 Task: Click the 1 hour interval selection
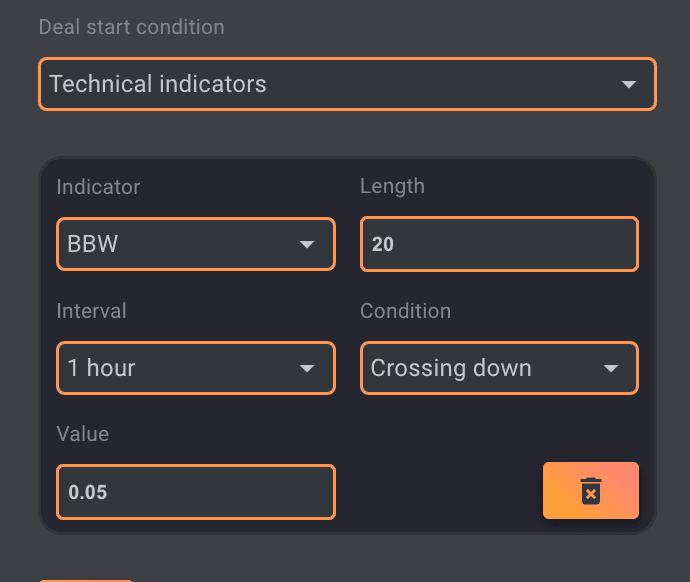click(x=101, y=368)
